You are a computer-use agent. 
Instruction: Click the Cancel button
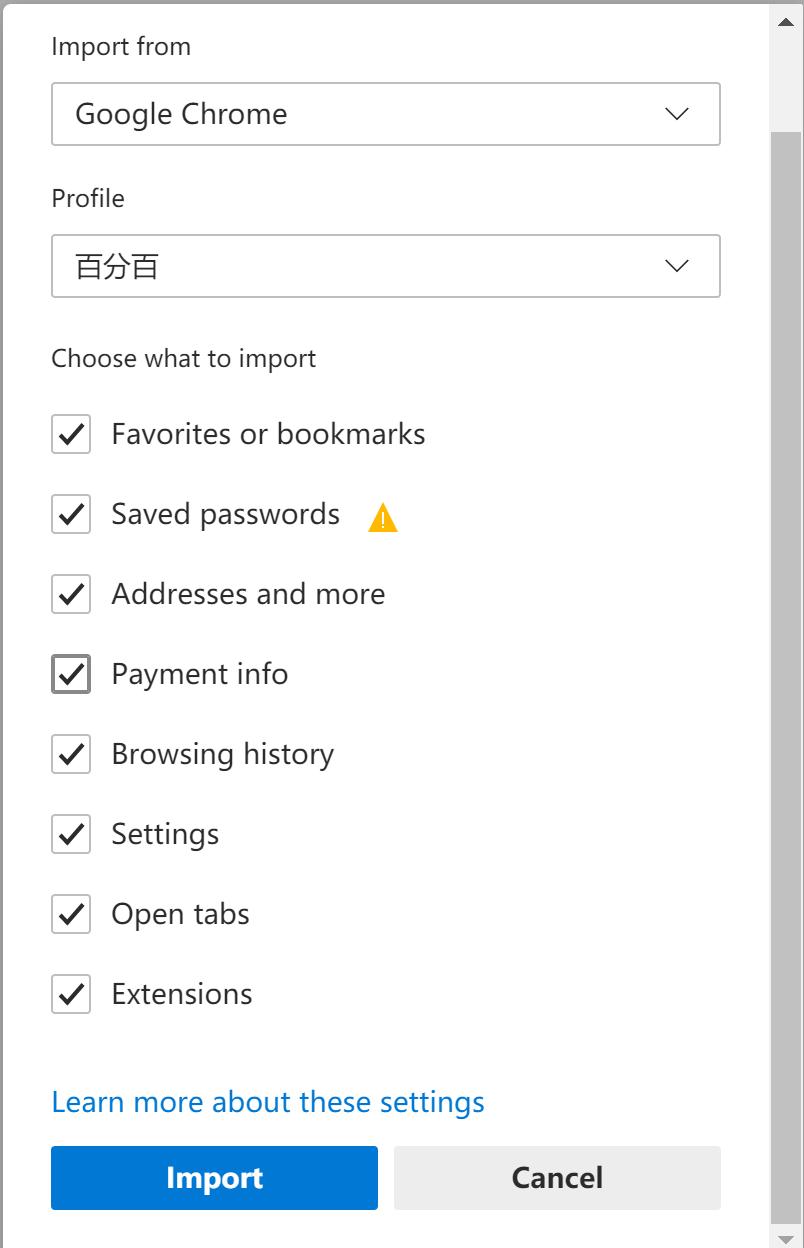[x=557, y=1178]
